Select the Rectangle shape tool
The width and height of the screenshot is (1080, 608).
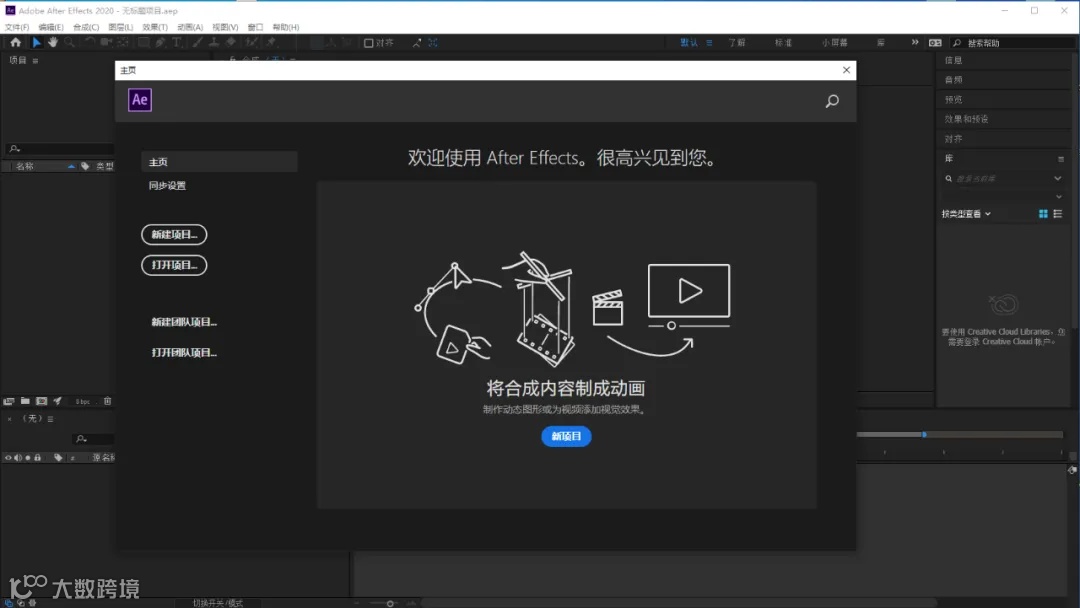point(144,42)
